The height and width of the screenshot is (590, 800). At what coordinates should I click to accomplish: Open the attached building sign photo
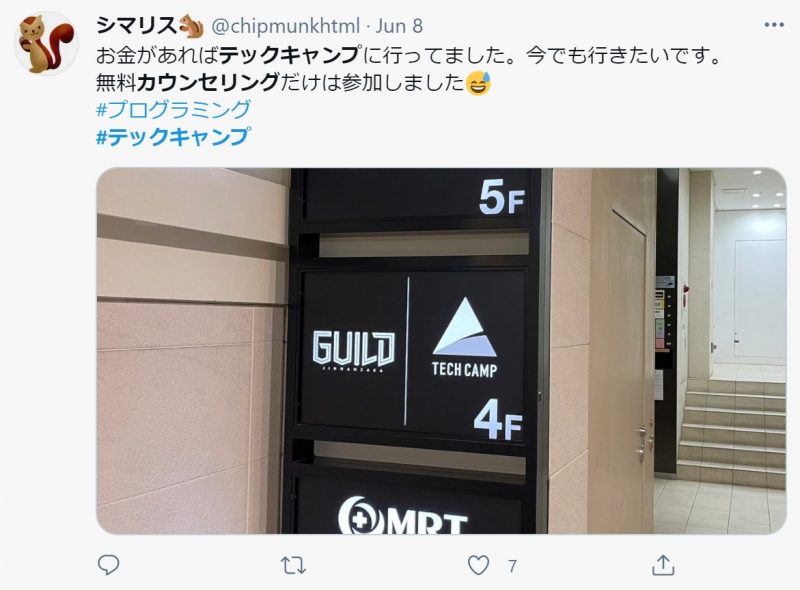point(441,351)
